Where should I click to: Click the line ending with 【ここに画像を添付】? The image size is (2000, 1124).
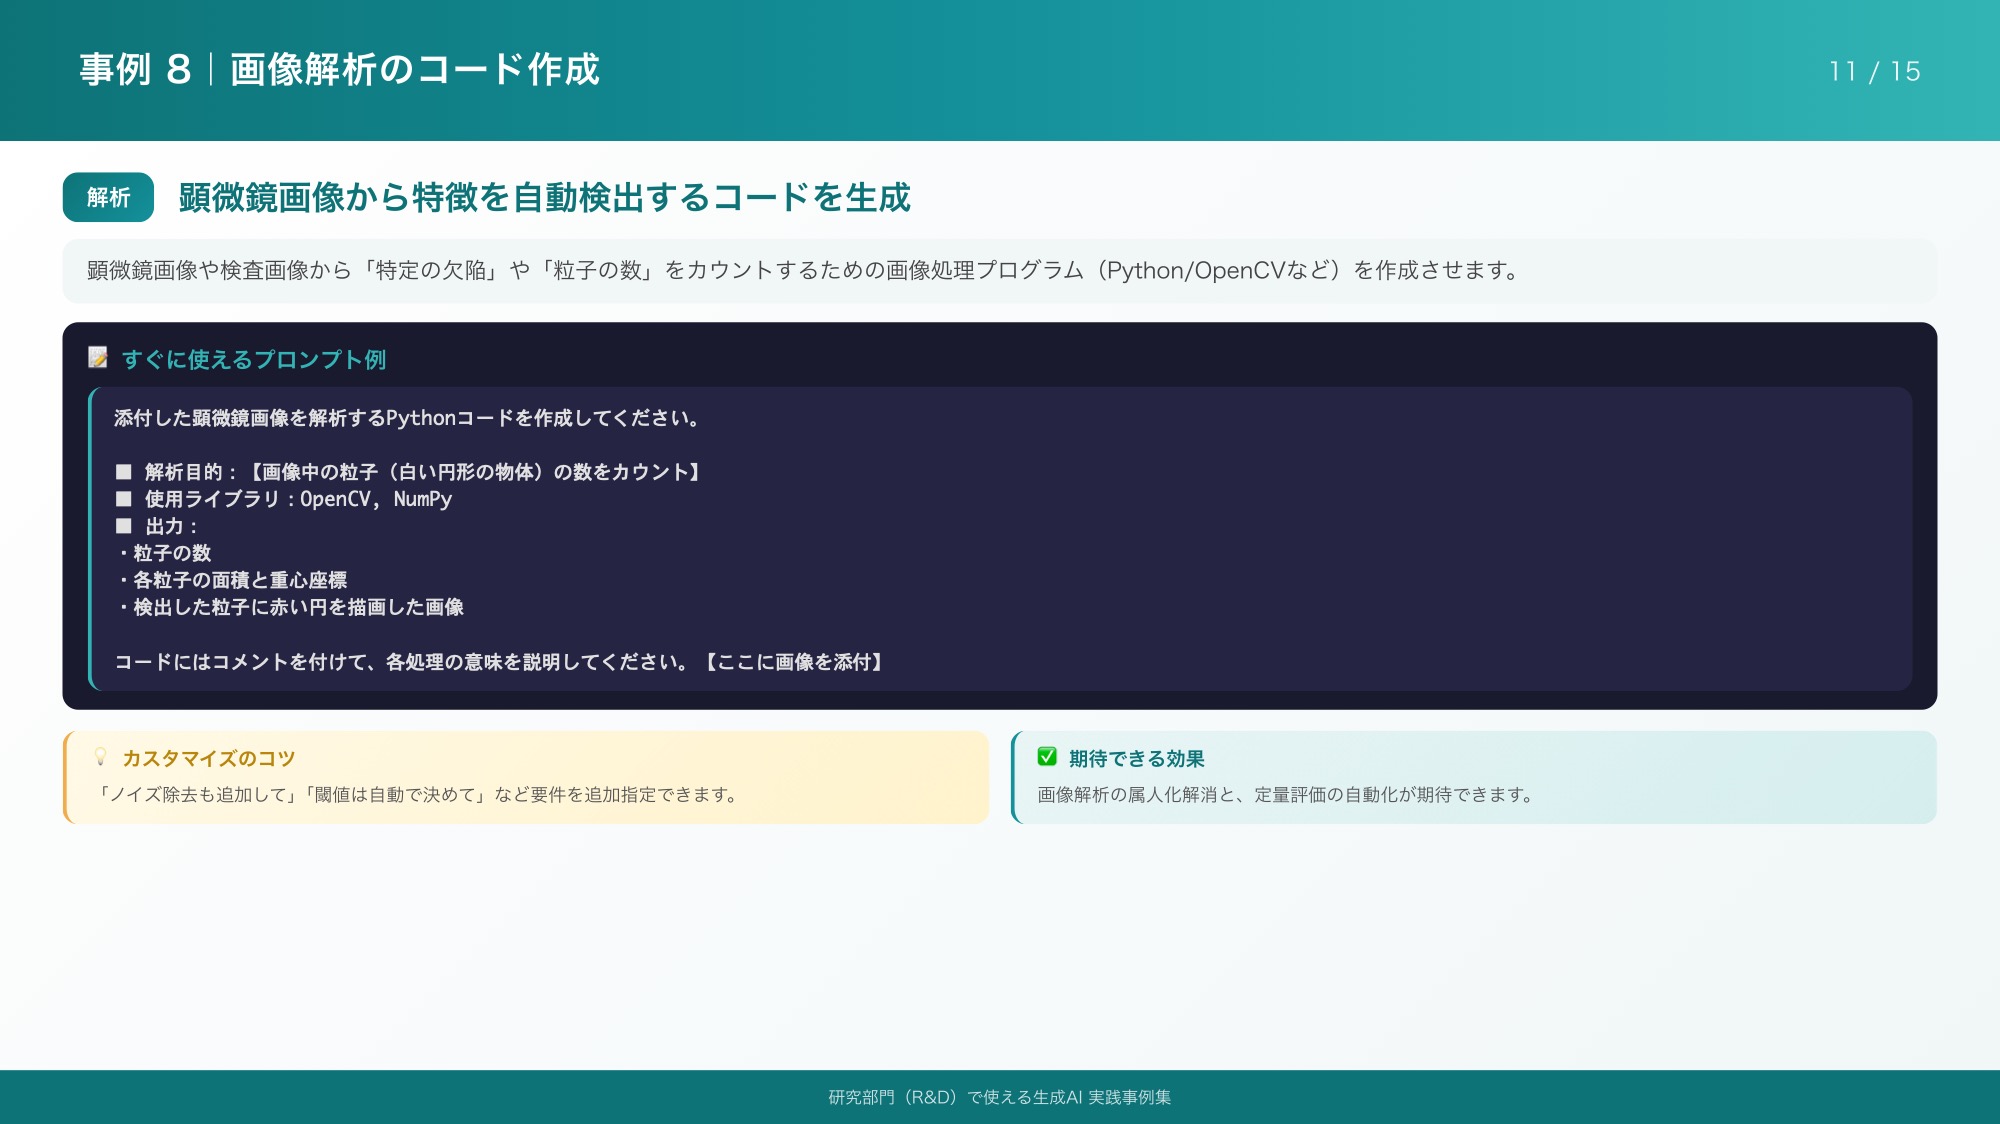(500, 662)
